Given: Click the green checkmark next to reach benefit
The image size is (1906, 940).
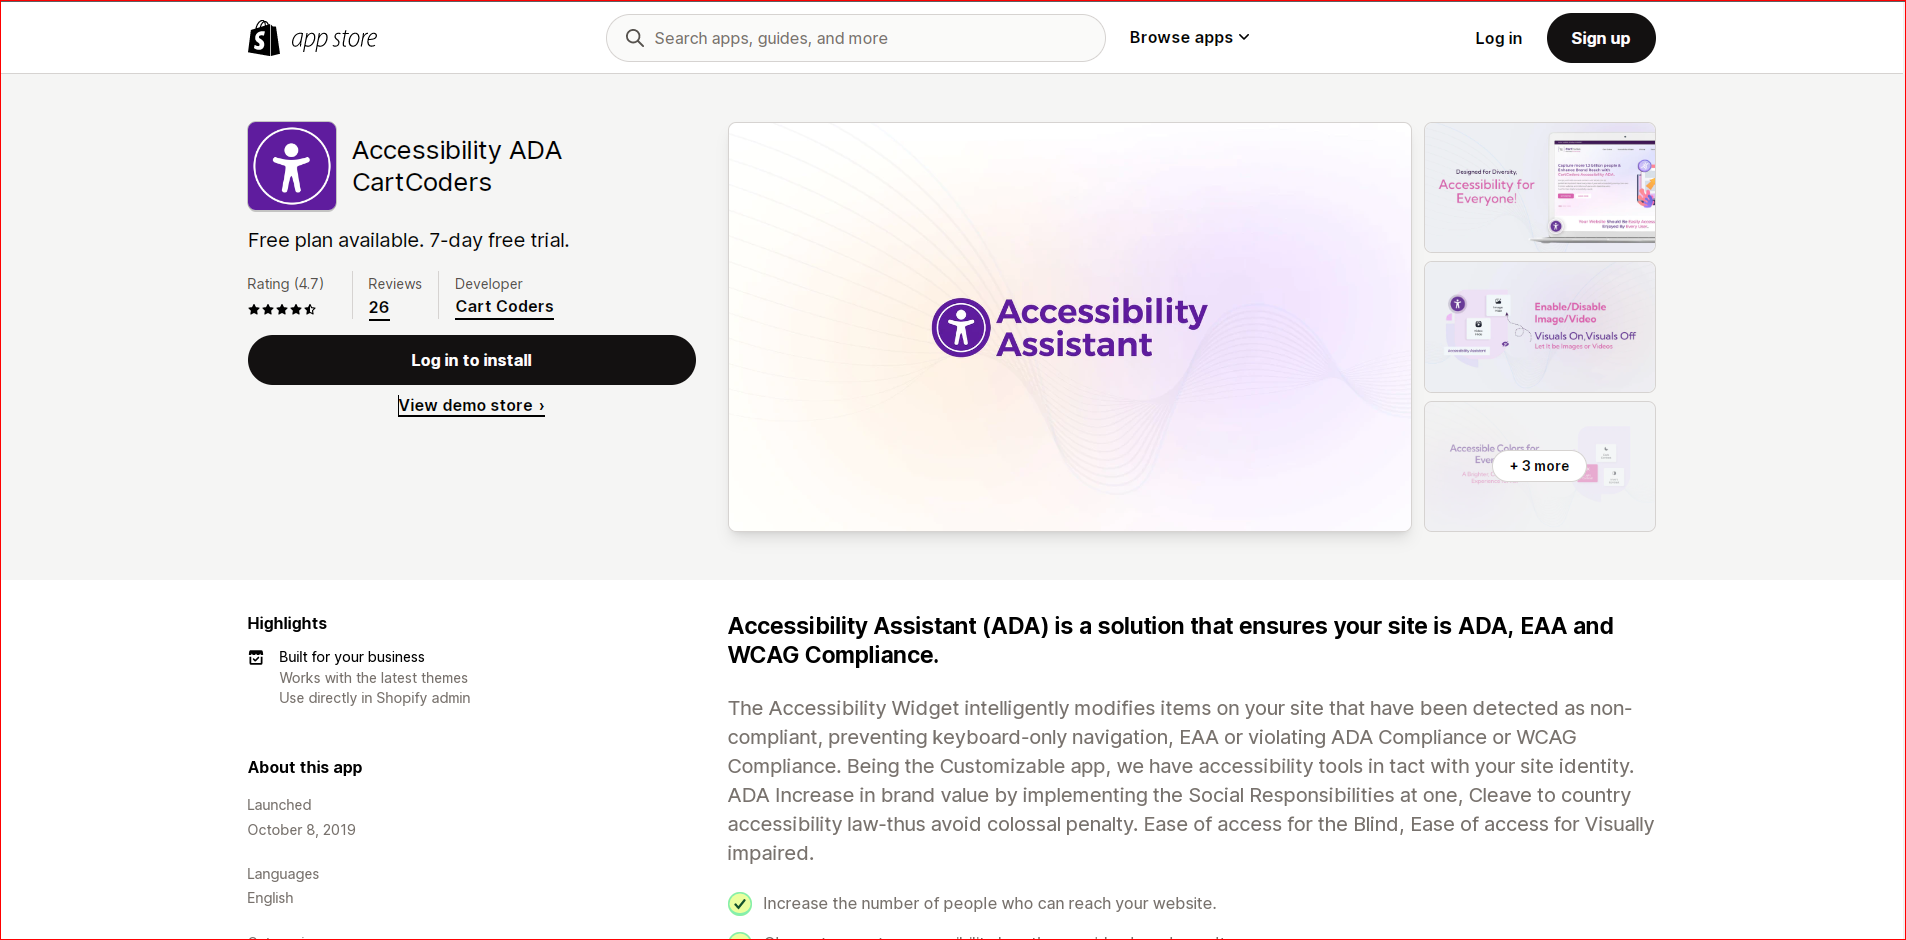Looking at the screenshot, I should pyautogui.click(x=739, y=903).
